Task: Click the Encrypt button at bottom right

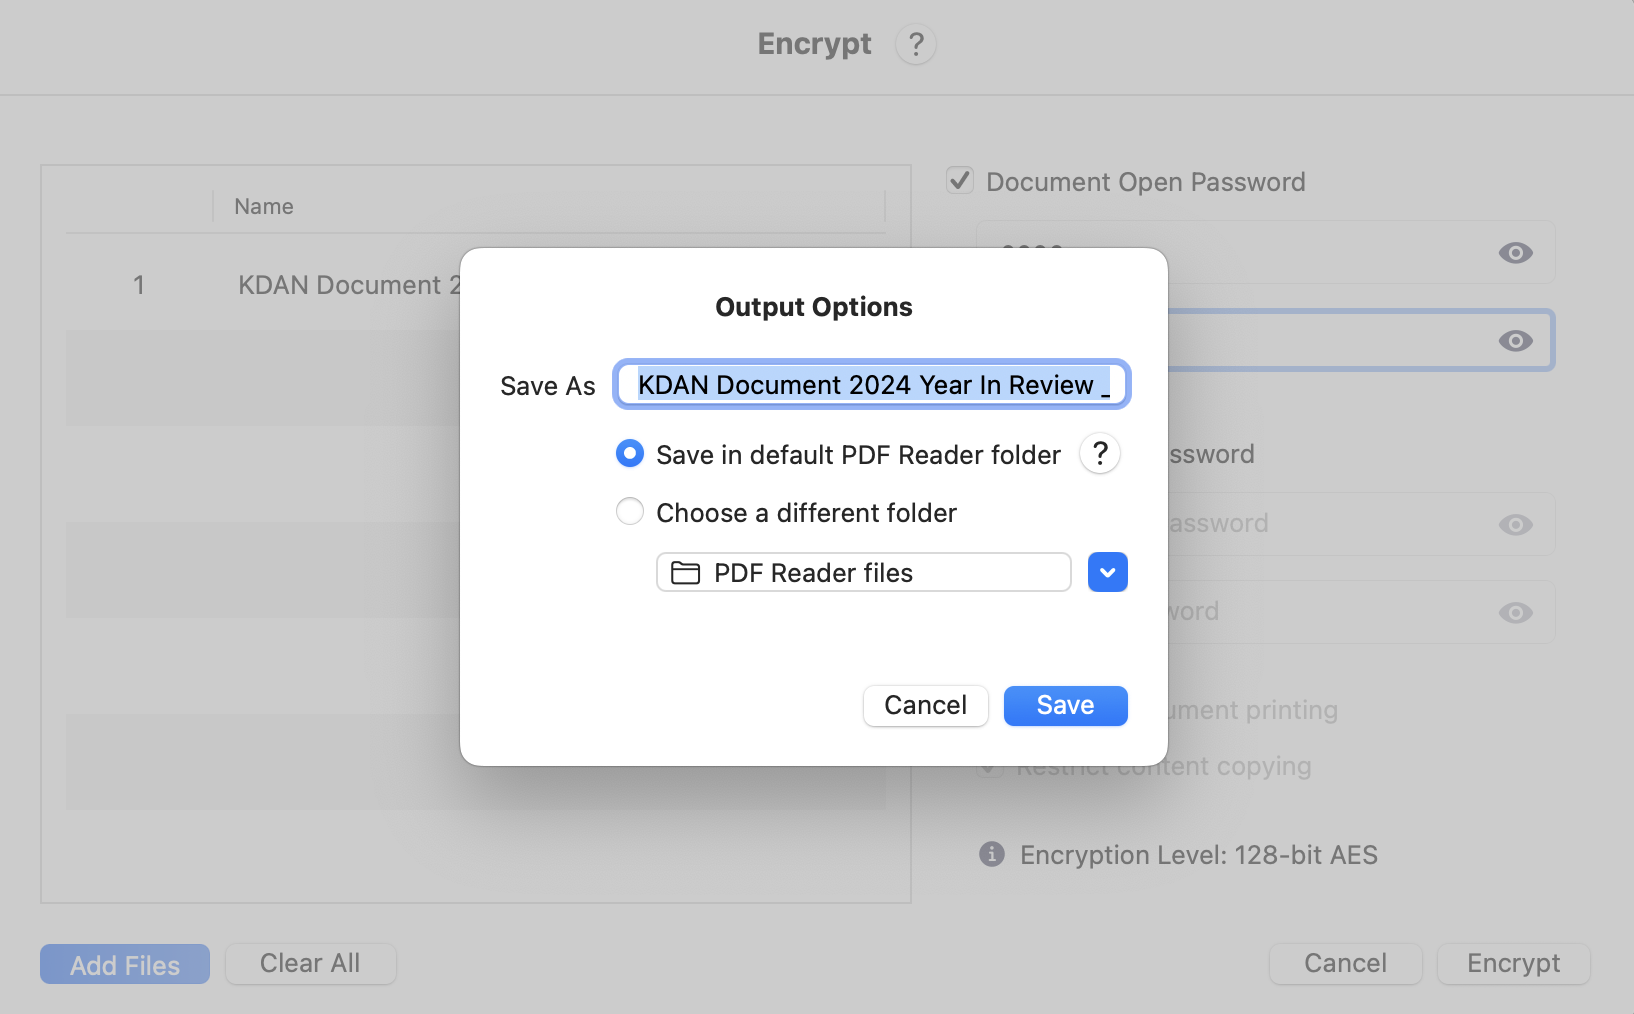Action: (1513, 964)
